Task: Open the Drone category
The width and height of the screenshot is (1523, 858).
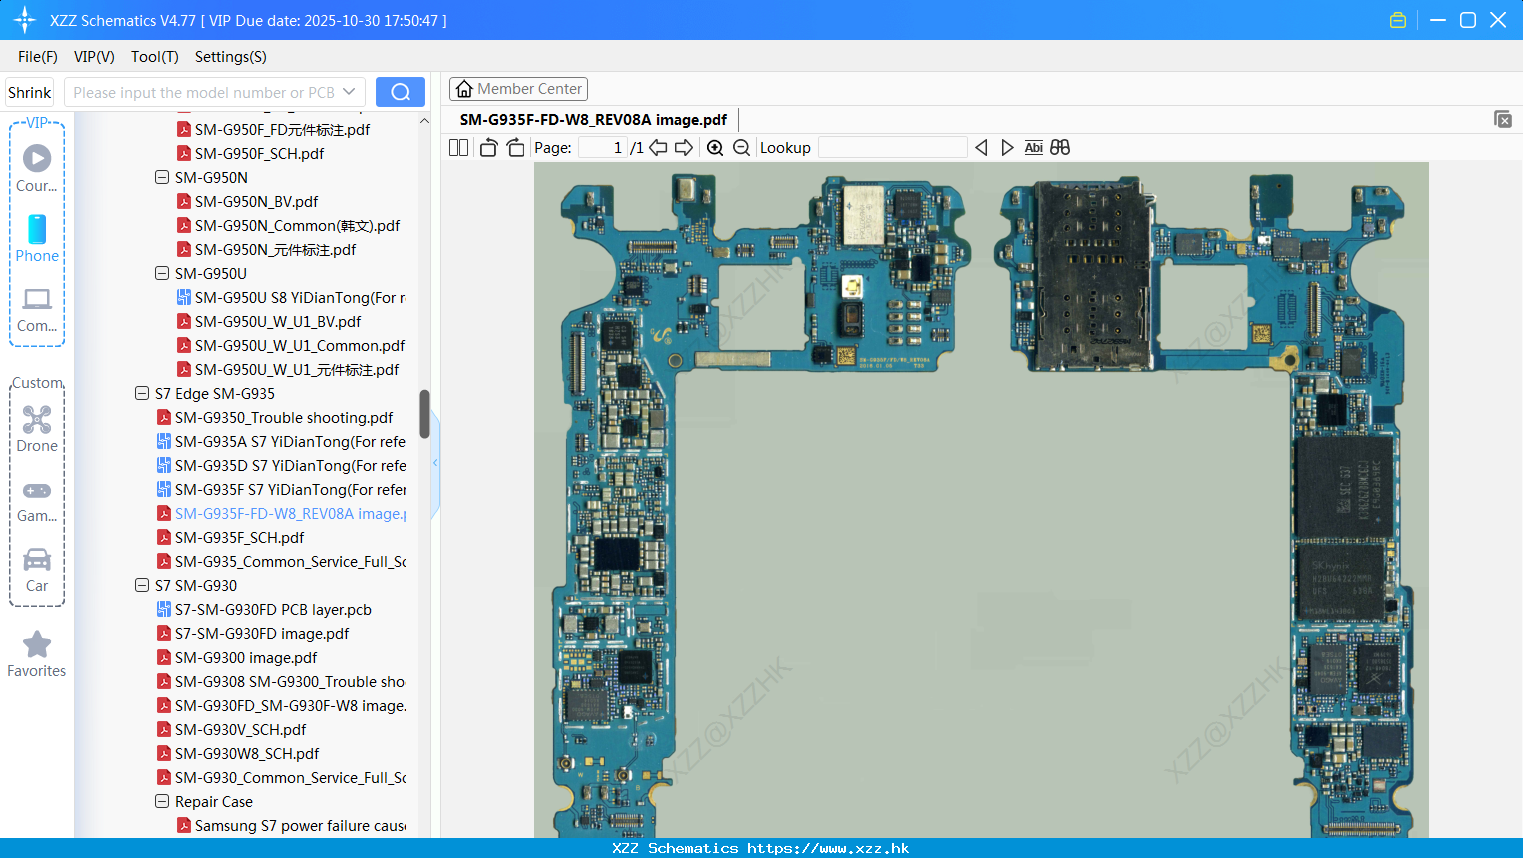Action: tap(37, 419)
